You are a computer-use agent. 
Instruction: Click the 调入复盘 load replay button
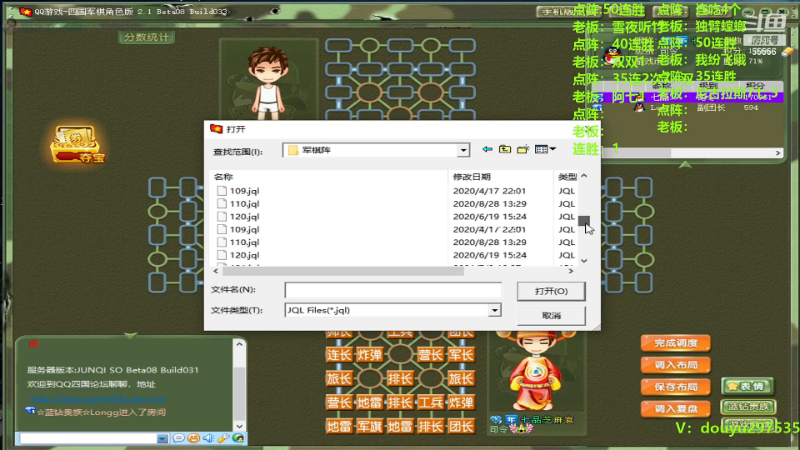[x=676, y=409]
